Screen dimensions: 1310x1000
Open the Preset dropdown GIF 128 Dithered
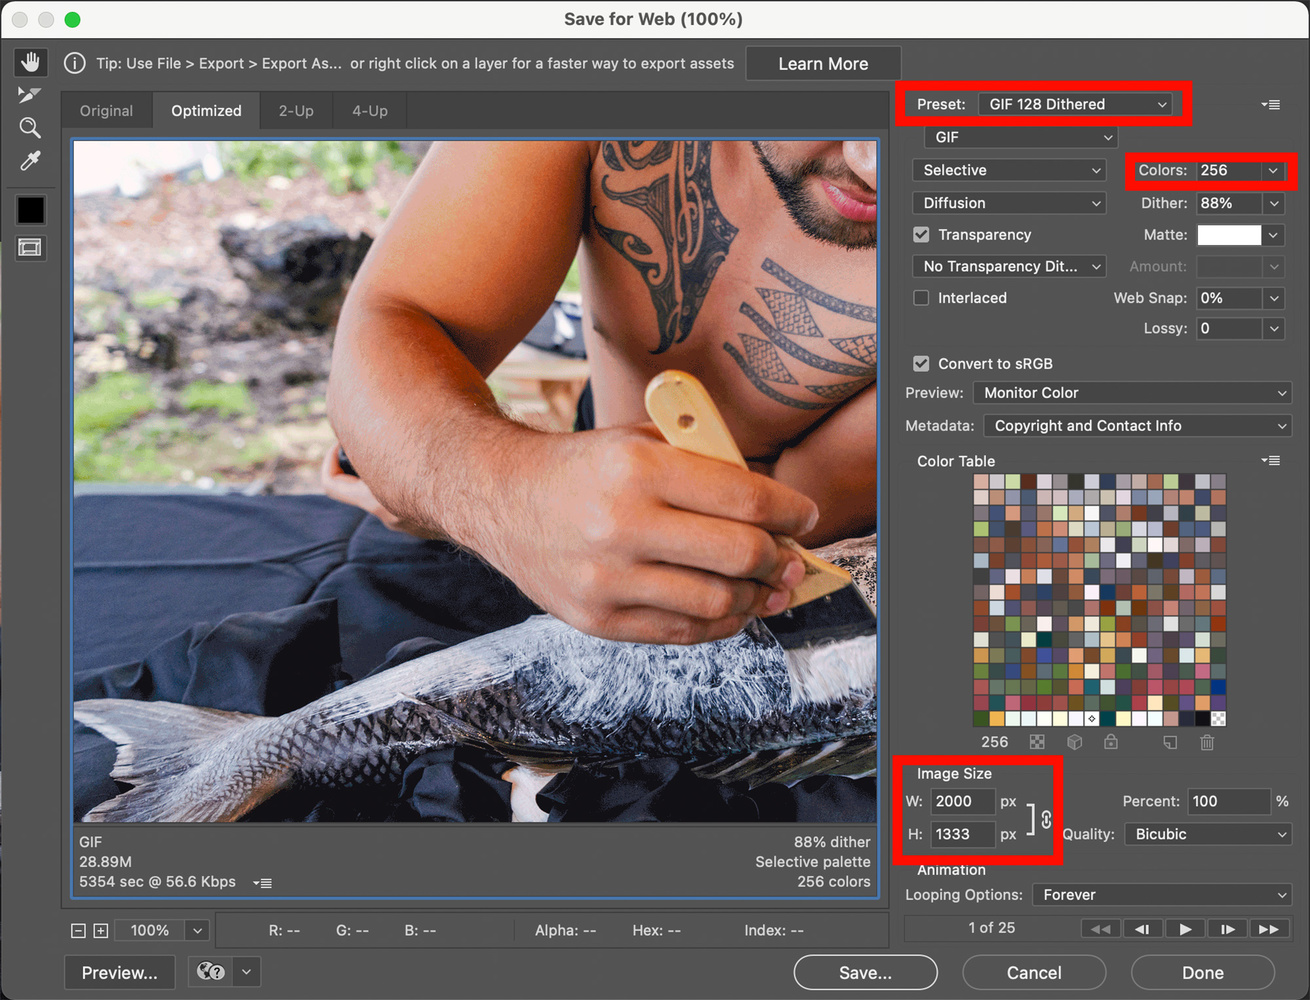point(1075,104)
